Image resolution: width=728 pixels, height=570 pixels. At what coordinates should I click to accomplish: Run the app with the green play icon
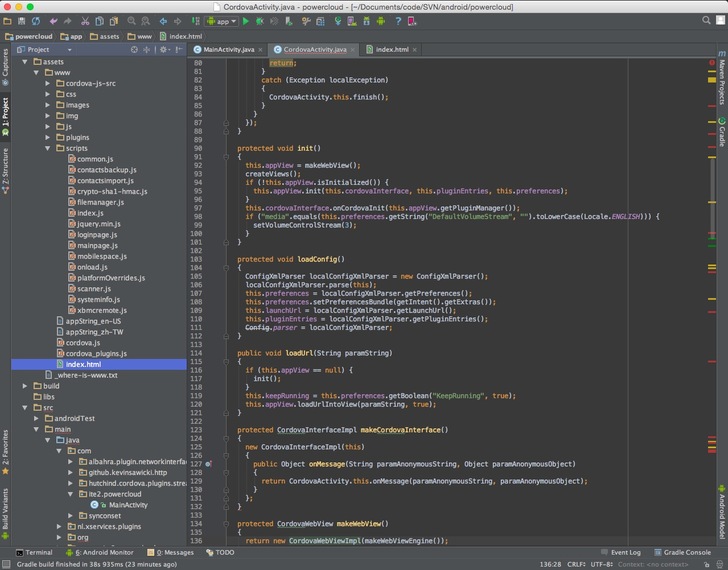[x=245, y=20]
